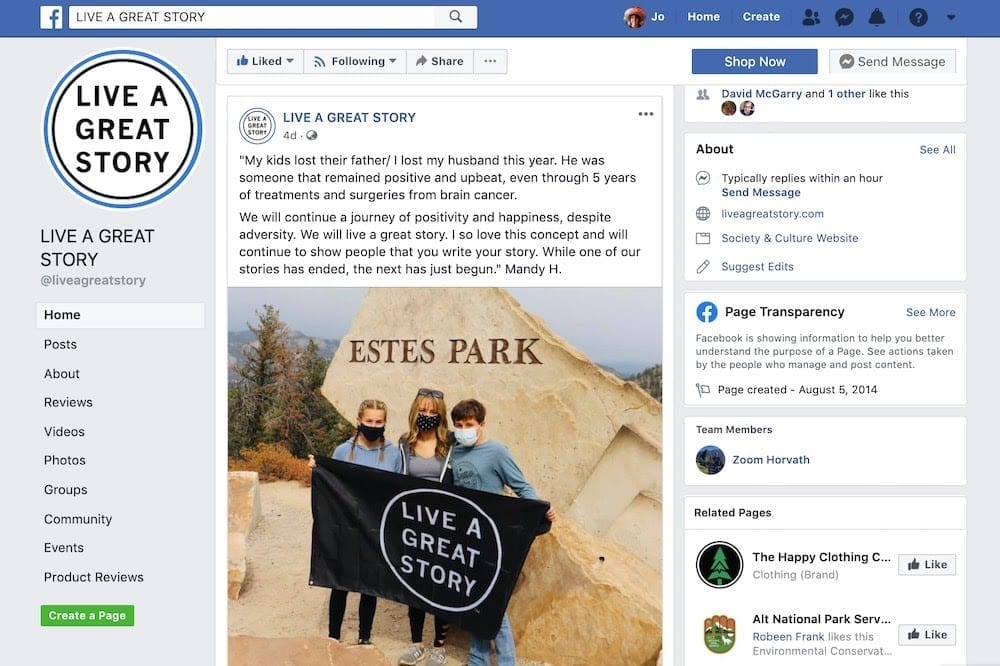Click the Alt National Park Service logo
The width and height of the screenshot is (1000, 666).
[719, 634]
